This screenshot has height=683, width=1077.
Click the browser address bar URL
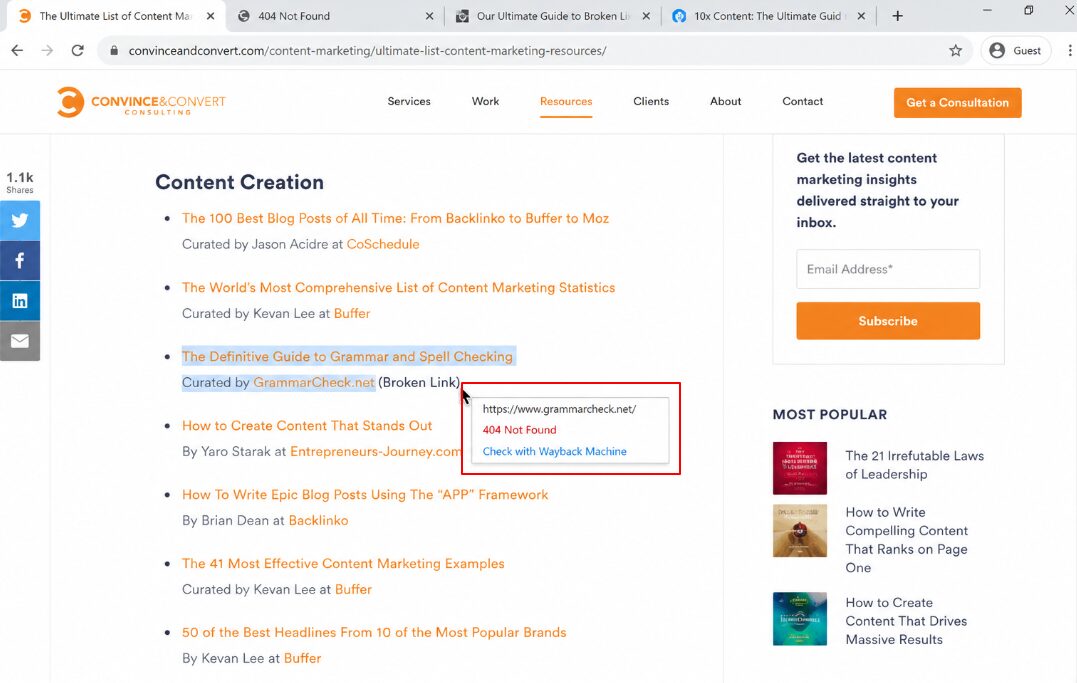click(x=367, y=50)
